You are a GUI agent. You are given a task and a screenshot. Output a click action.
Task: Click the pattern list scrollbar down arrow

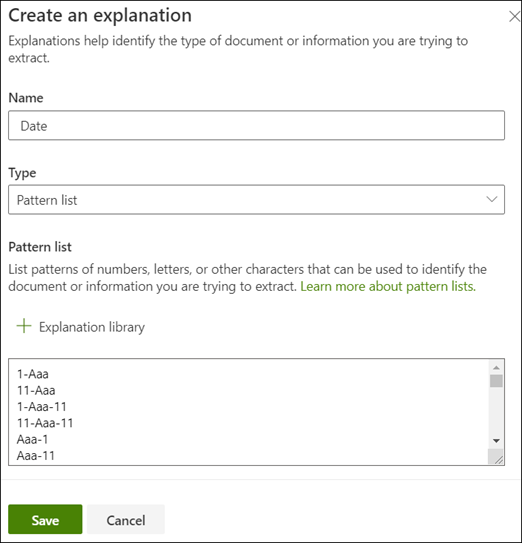[x=496, y=441]
